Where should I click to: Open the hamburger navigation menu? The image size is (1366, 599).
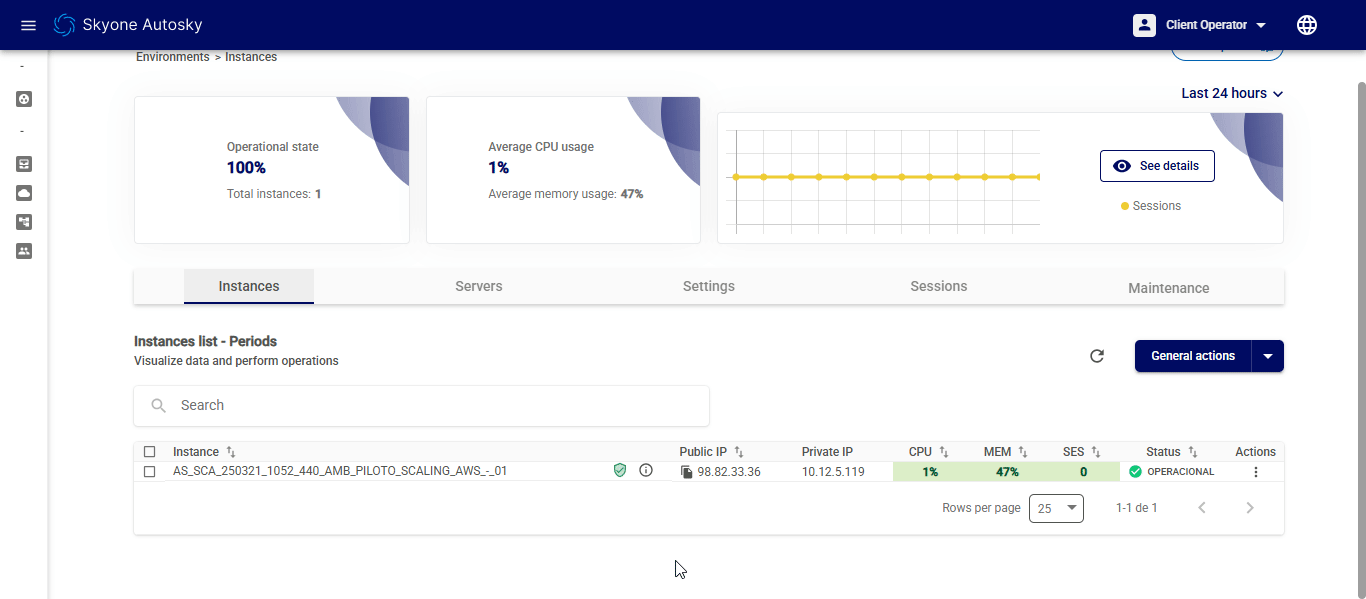pos(28,25)
